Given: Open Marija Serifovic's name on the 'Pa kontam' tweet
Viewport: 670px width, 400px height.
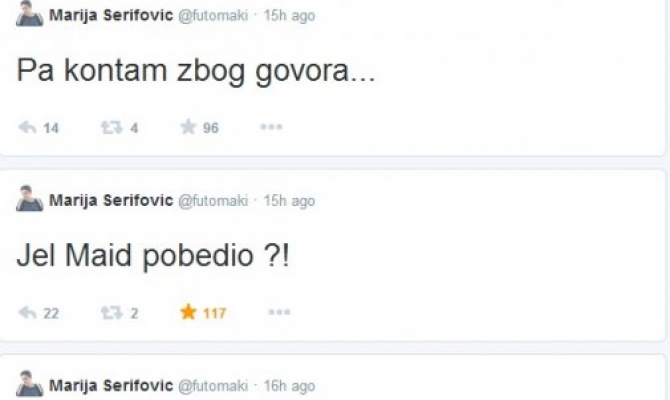Looking at the screenshot, I should 111,16.
